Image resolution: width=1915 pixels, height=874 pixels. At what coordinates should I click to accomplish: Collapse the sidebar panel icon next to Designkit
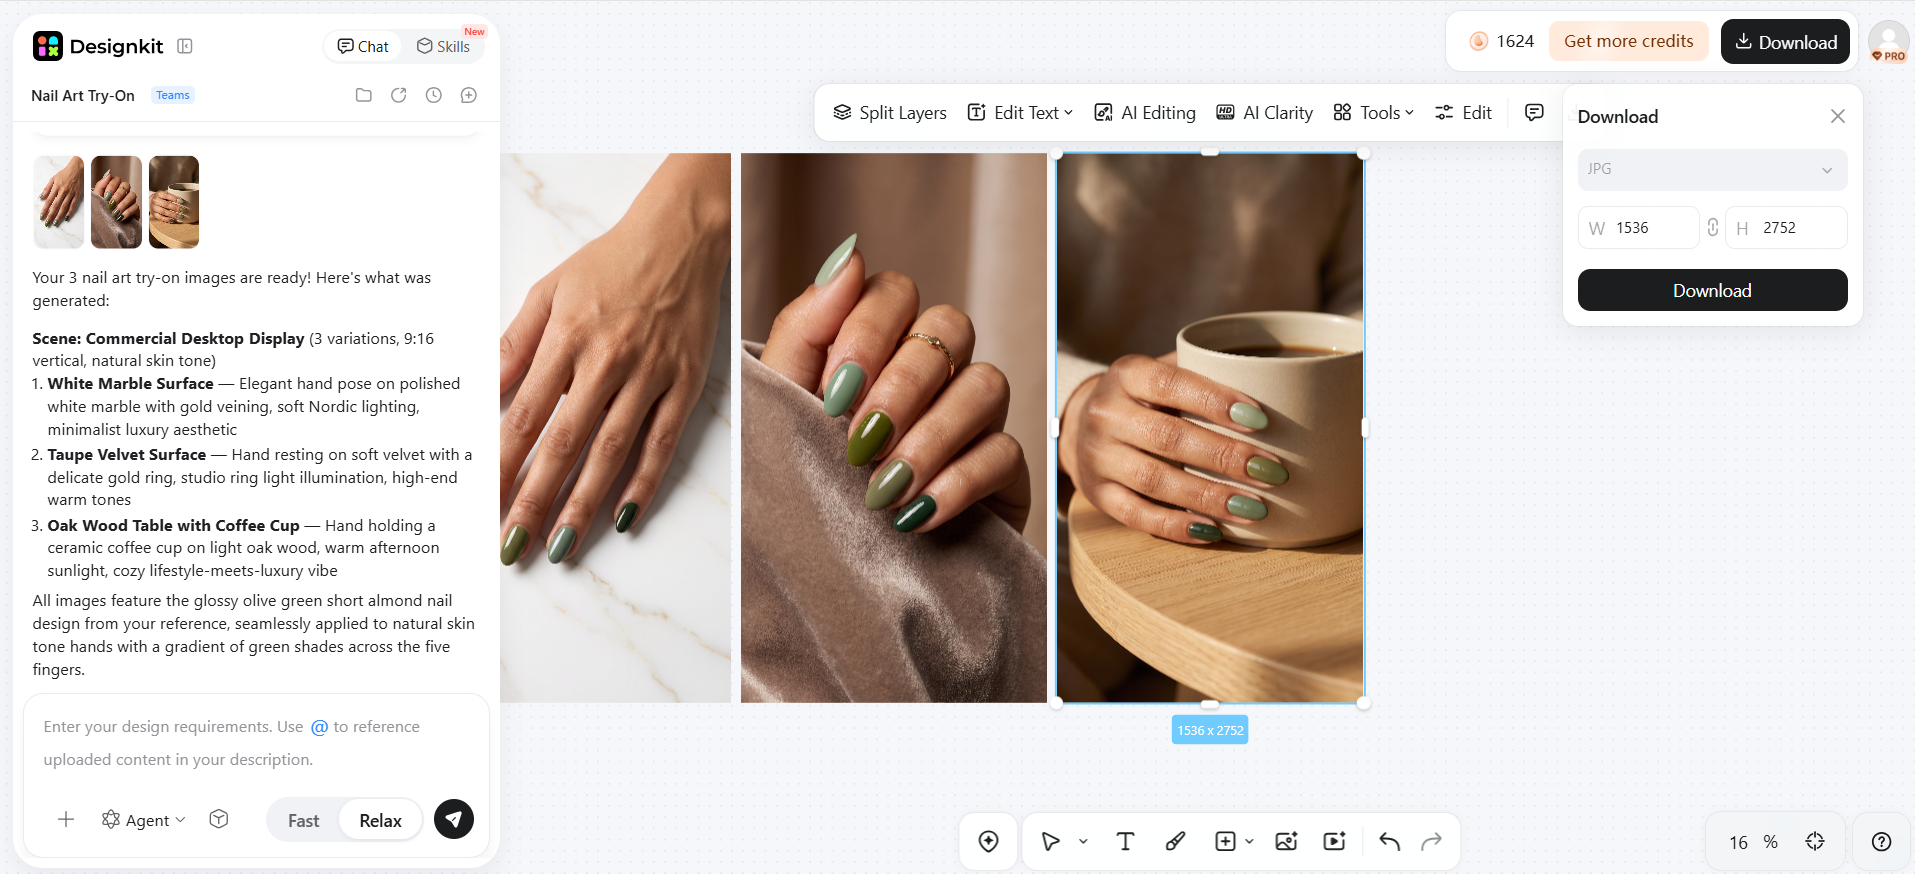click(x=185, y=46)
